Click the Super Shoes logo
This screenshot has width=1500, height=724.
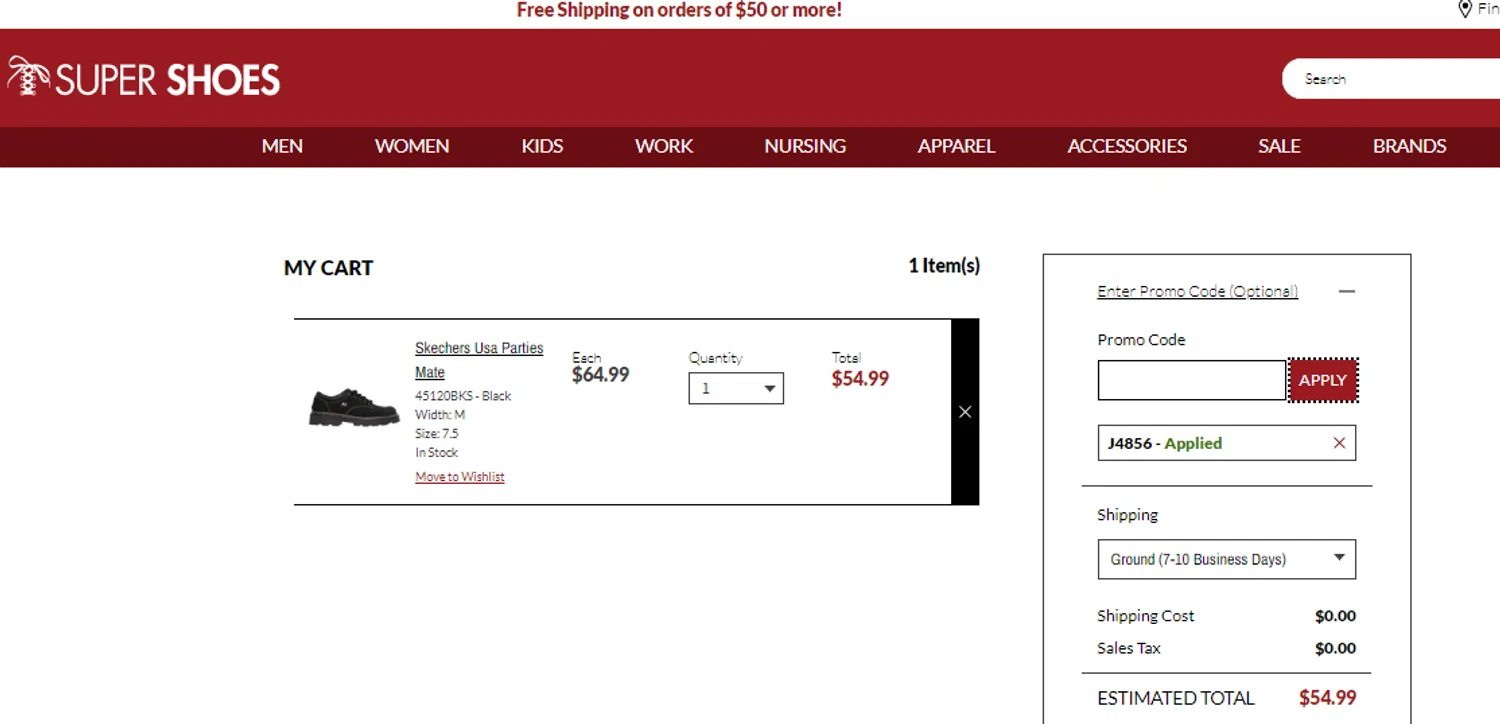[x=144, y=78]
